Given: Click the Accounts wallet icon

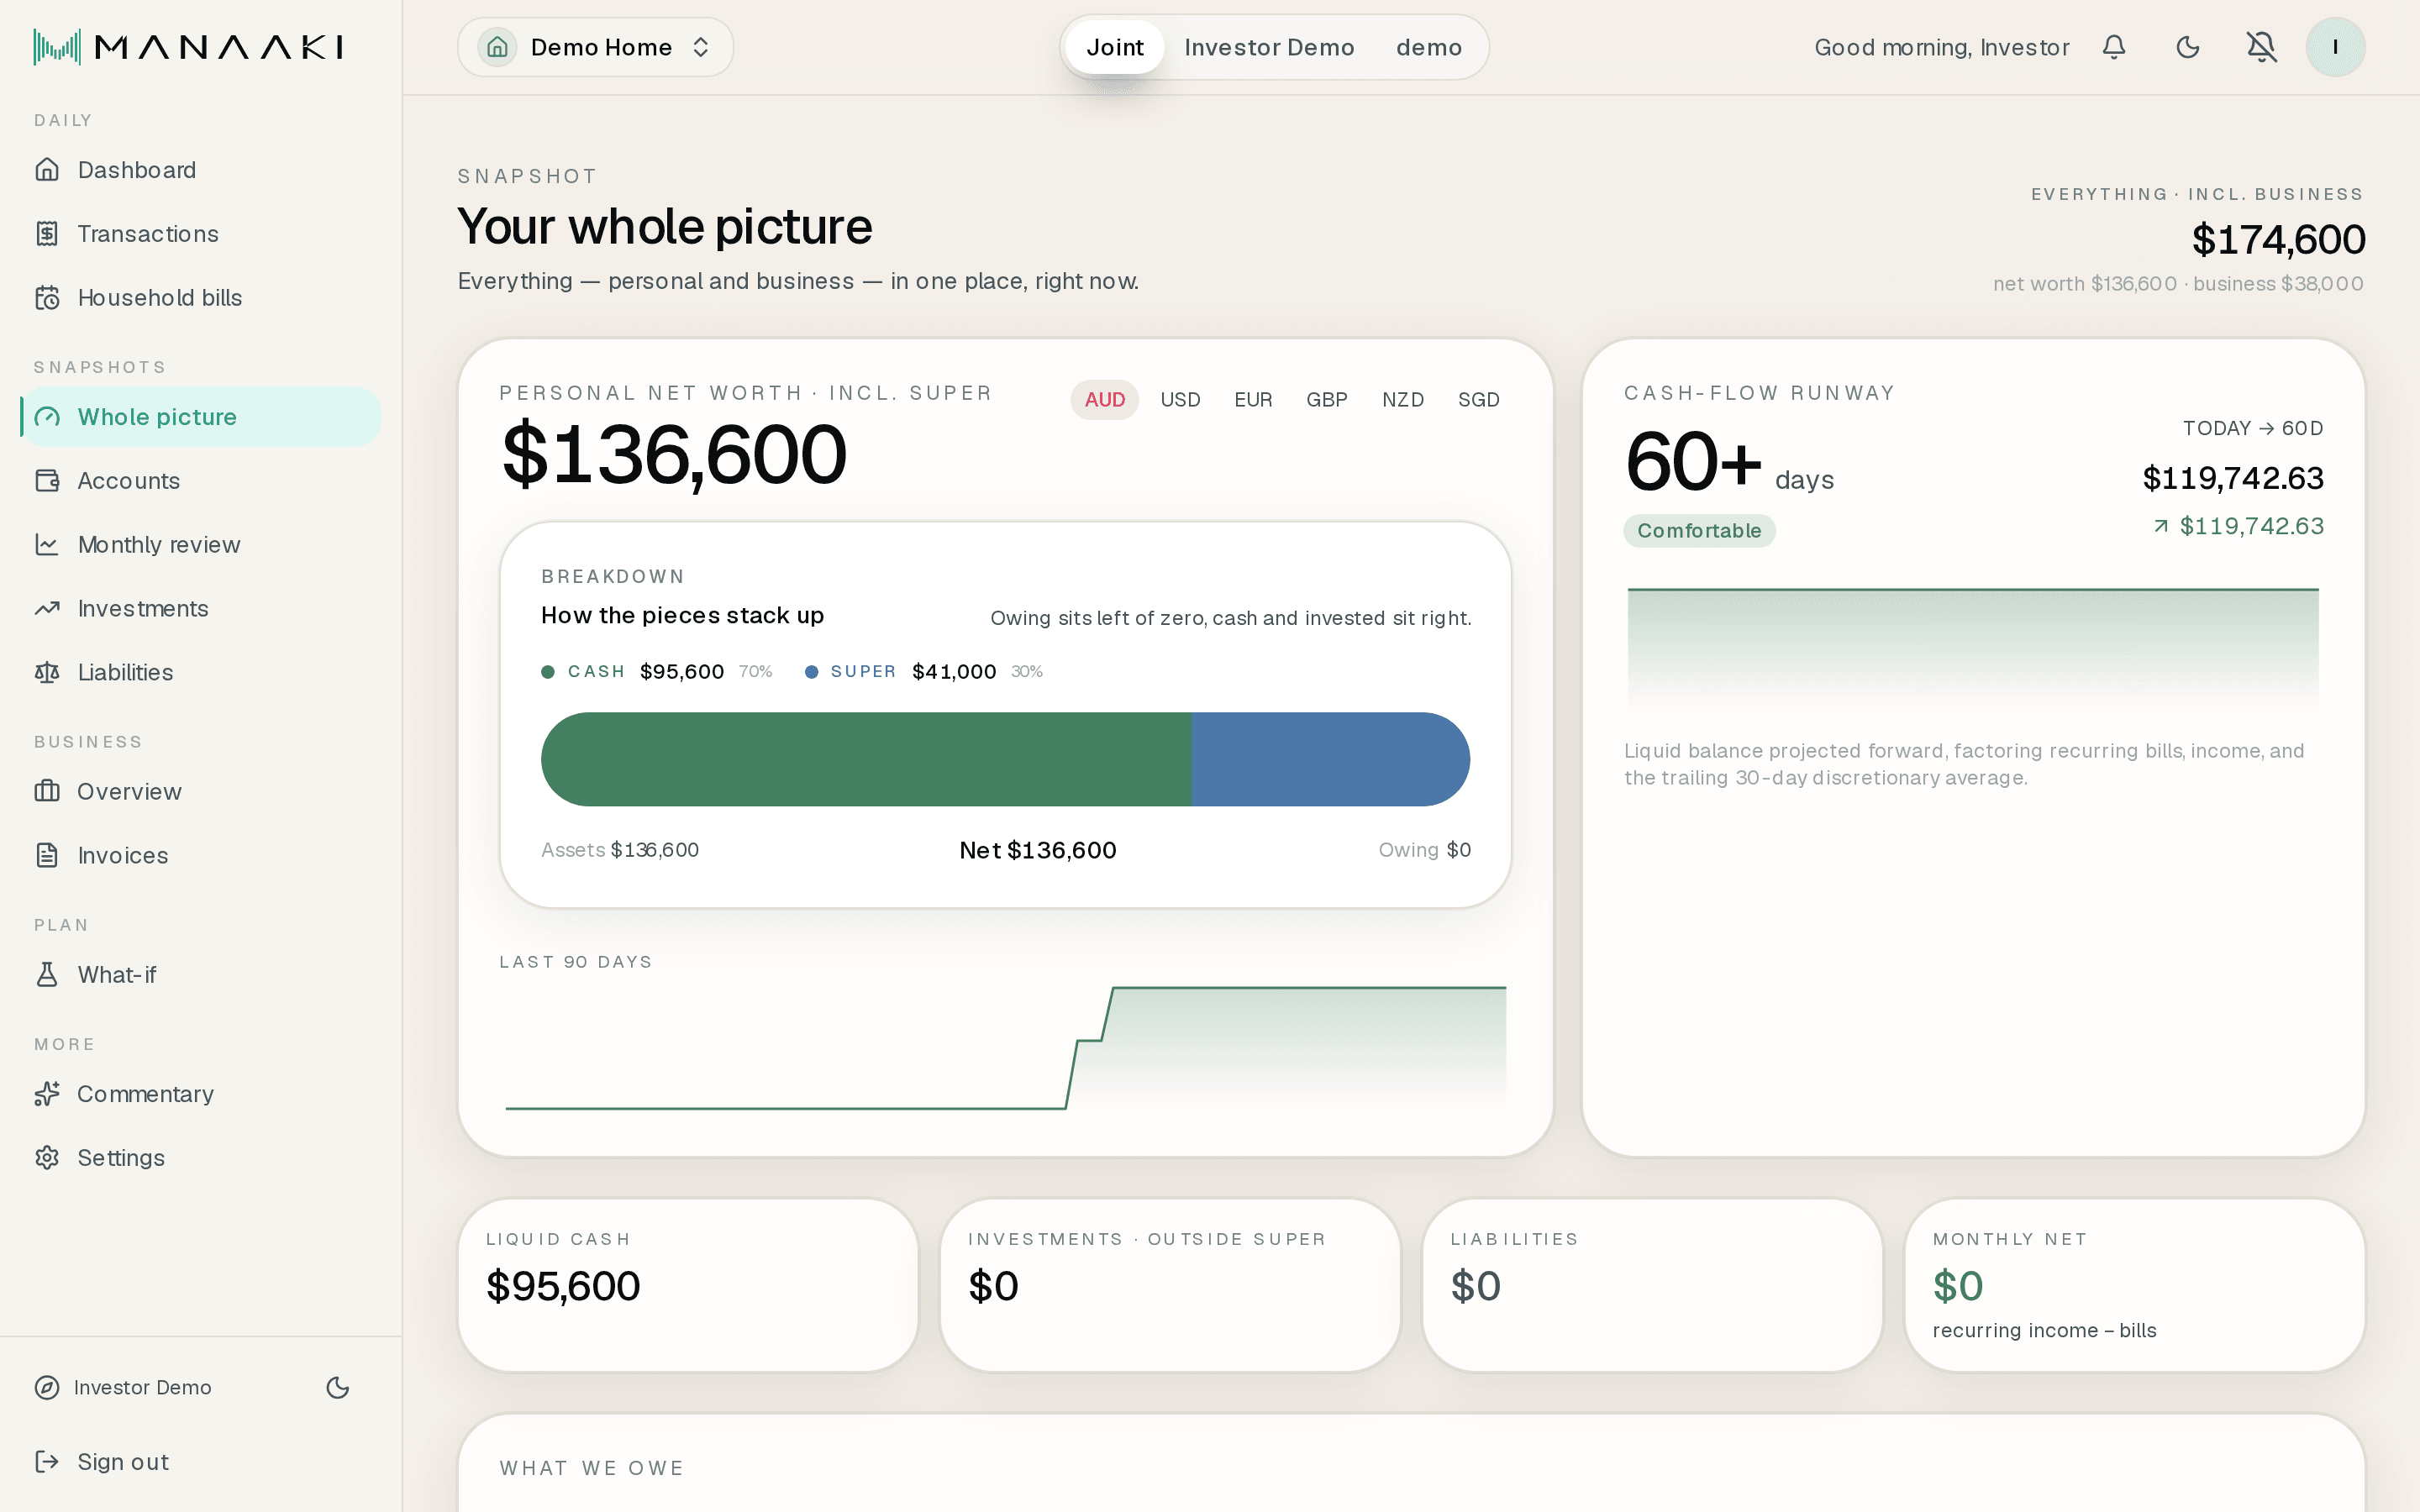Looking at the screenshot, I should 47,481.
